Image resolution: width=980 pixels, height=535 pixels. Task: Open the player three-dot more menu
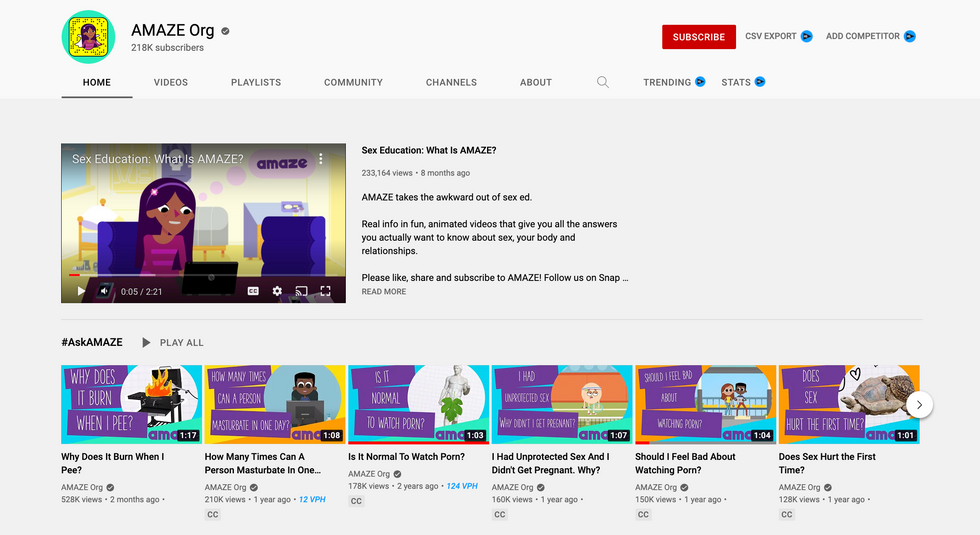coord(321,159)
